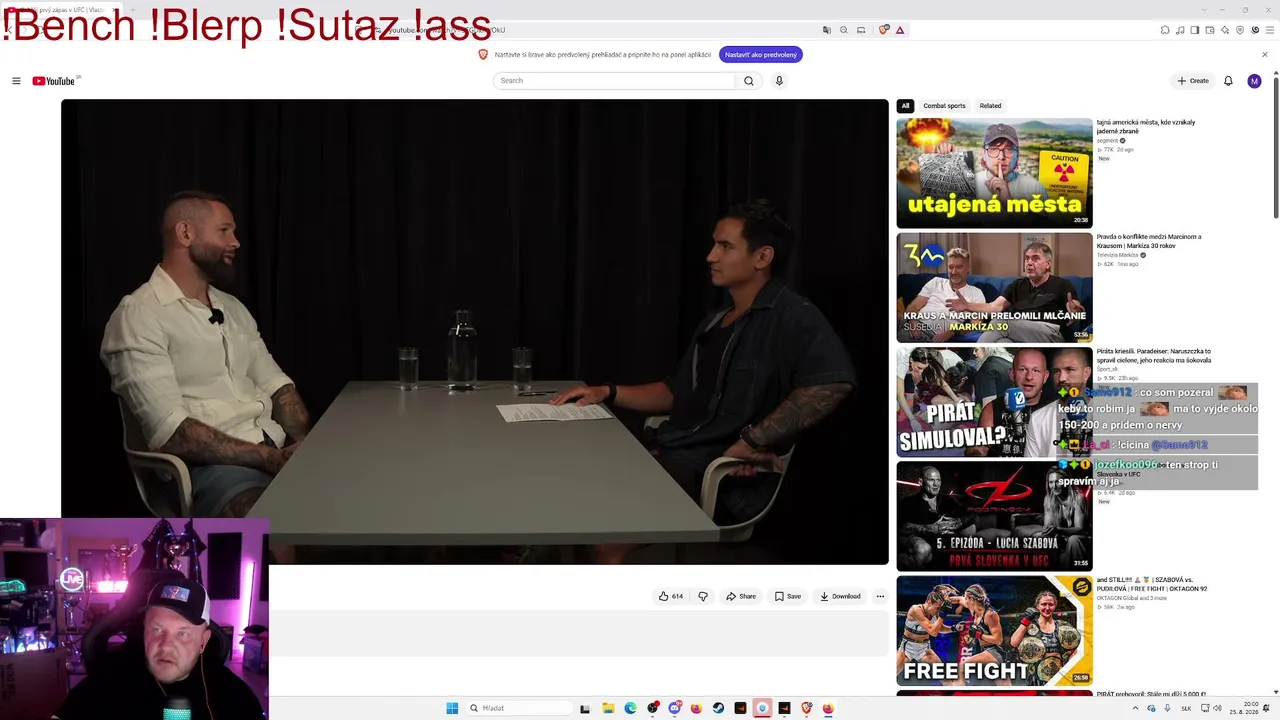Open the browser extensions puzzle icon
The image size is (1280, 720).
(x=1165, y=30)
